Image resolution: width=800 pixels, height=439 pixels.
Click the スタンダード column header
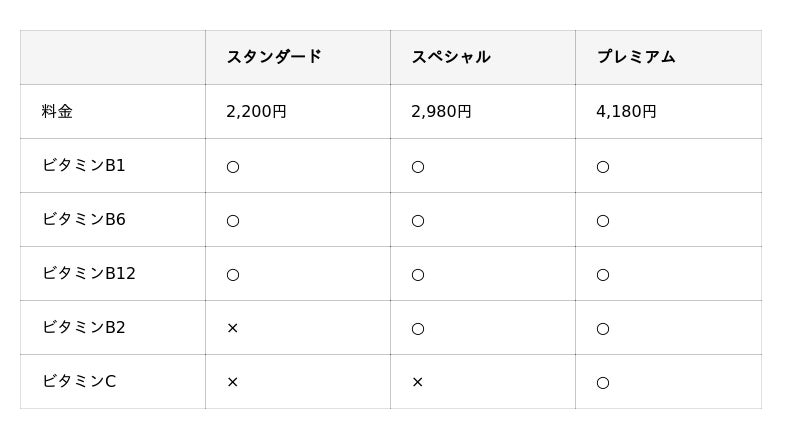click(274, 57)
